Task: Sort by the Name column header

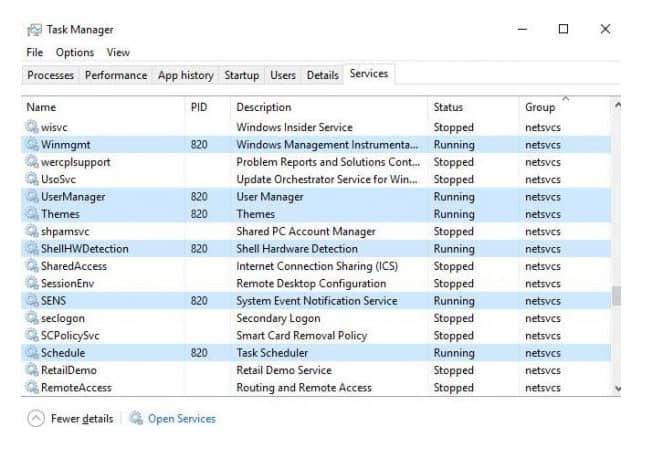Action: pyautogui.click(x=103, y=107)
